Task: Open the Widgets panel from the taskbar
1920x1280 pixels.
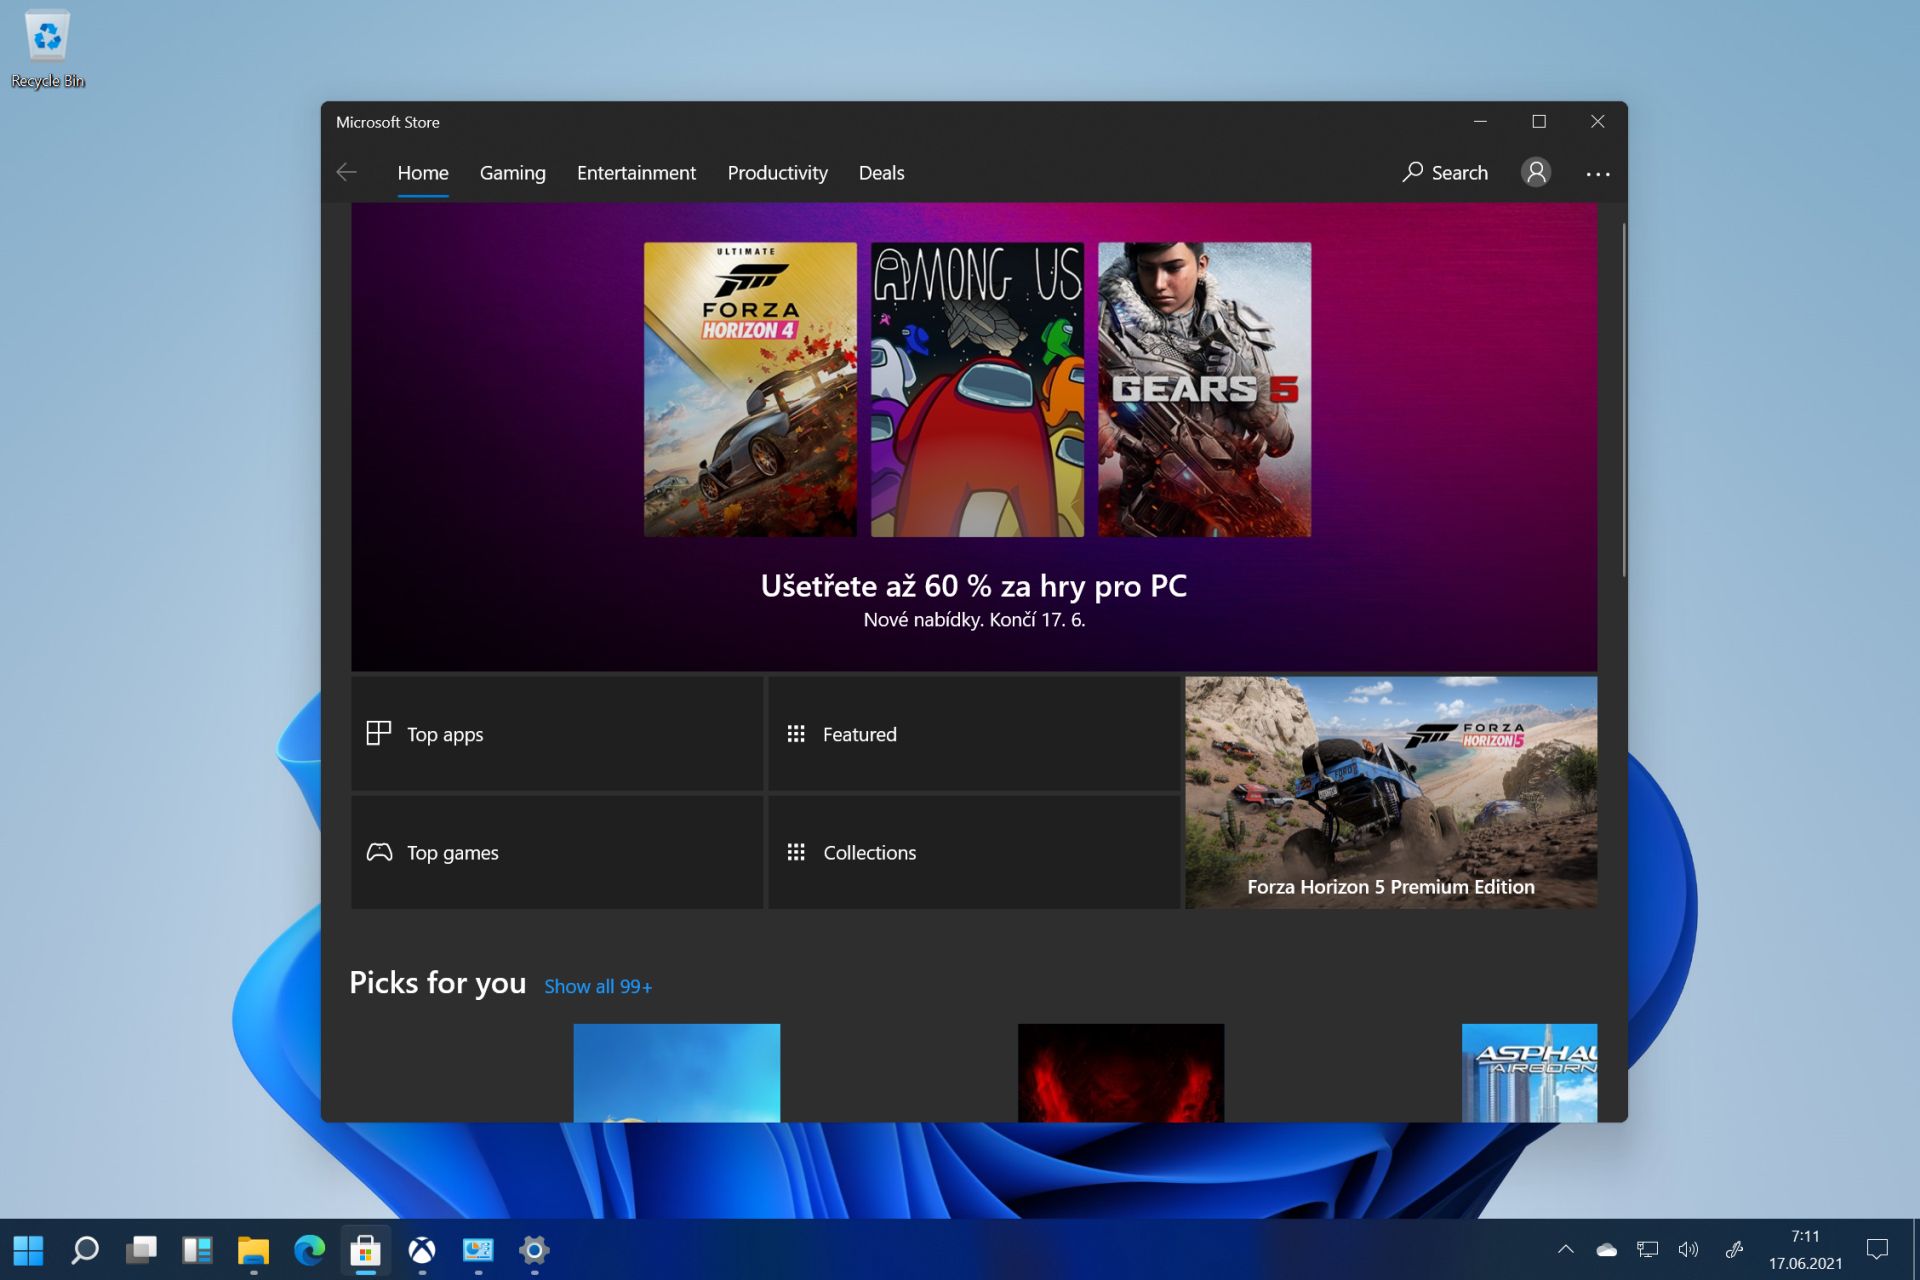Action: (x=197, y=1250)
